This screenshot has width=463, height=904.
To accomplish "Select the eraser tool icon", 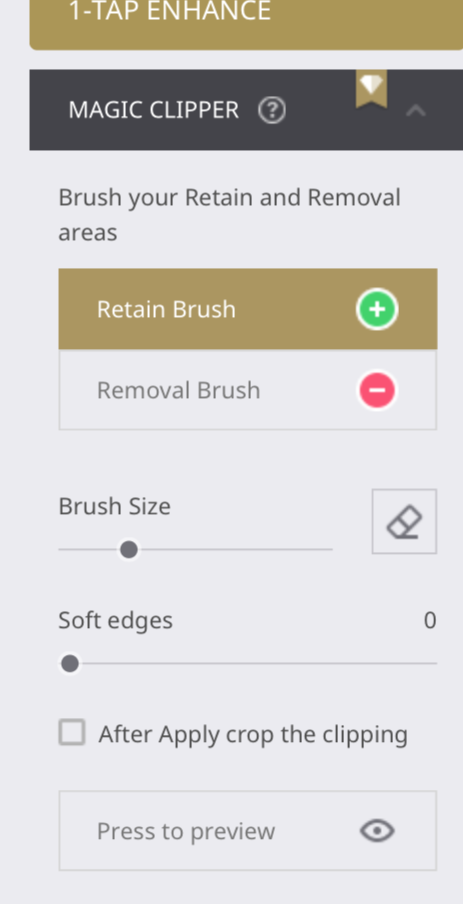I will click(404, 522).
